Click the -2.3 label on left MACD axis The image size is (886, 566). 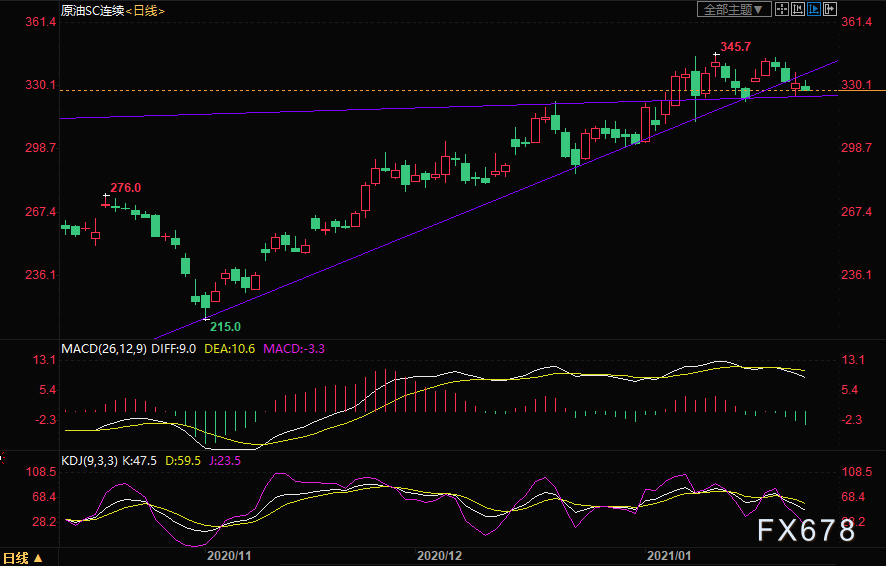point(45,420)
